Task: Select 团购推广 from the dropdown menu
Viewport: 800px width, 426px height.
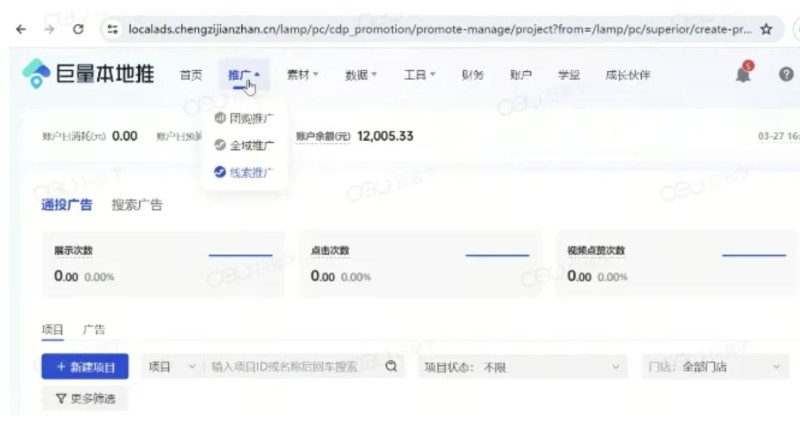Action: click(244, 118)
